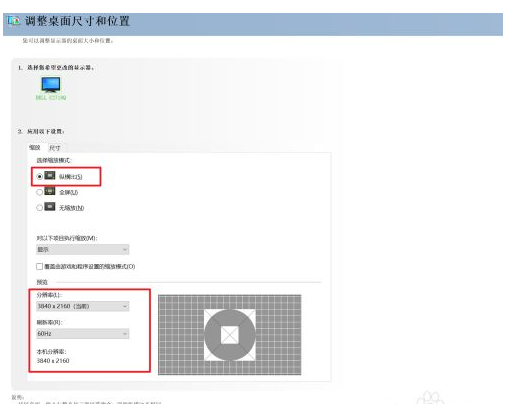Screen dimensions: 524x404
Task: Select the DELL monitor icon
Action: 51,85
